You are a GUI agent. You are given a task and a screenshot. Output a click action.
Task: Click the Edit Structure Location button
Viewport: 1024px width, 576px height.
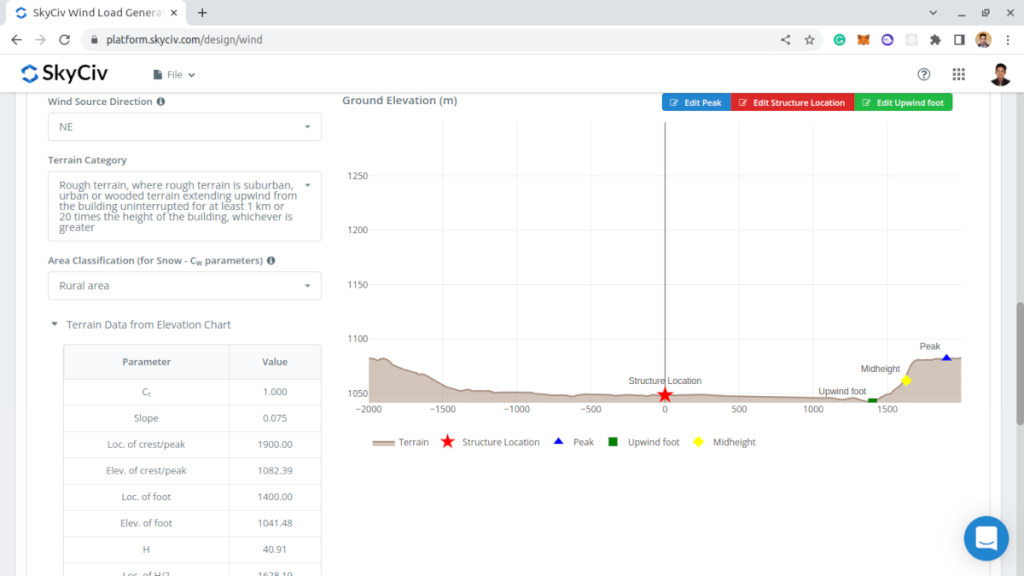792,103
